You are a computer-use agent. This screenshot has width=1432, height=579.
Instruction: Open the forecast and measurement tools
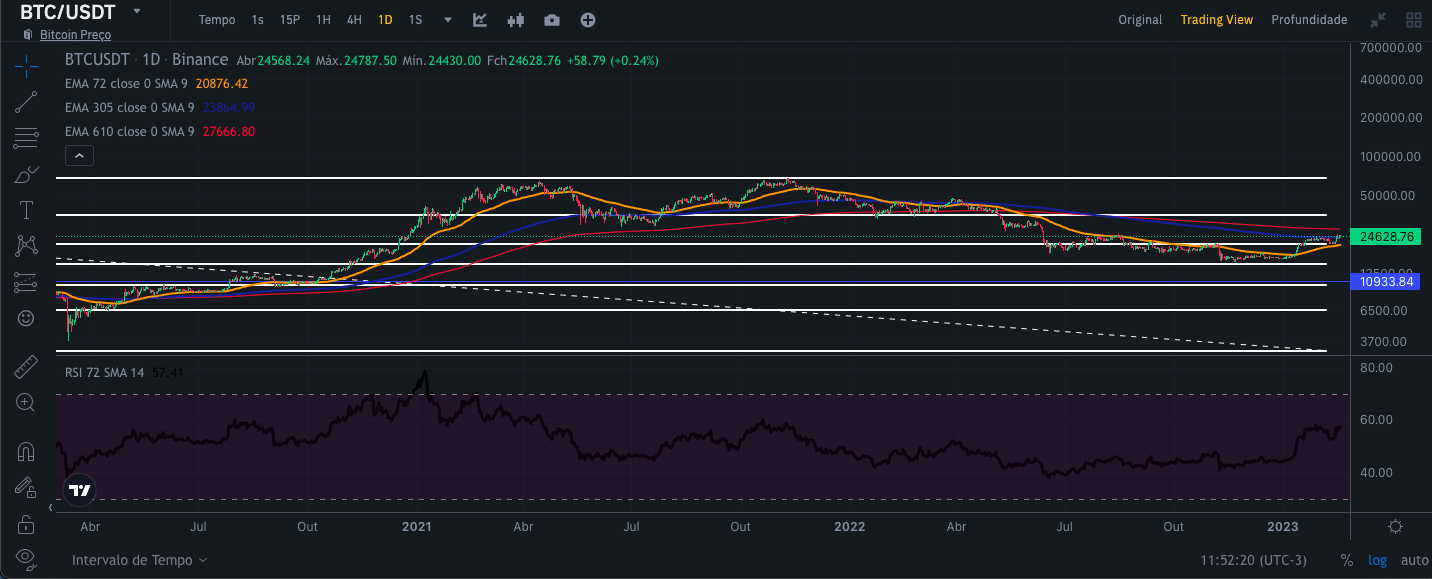pyautogui.click(x=26, y=282)
